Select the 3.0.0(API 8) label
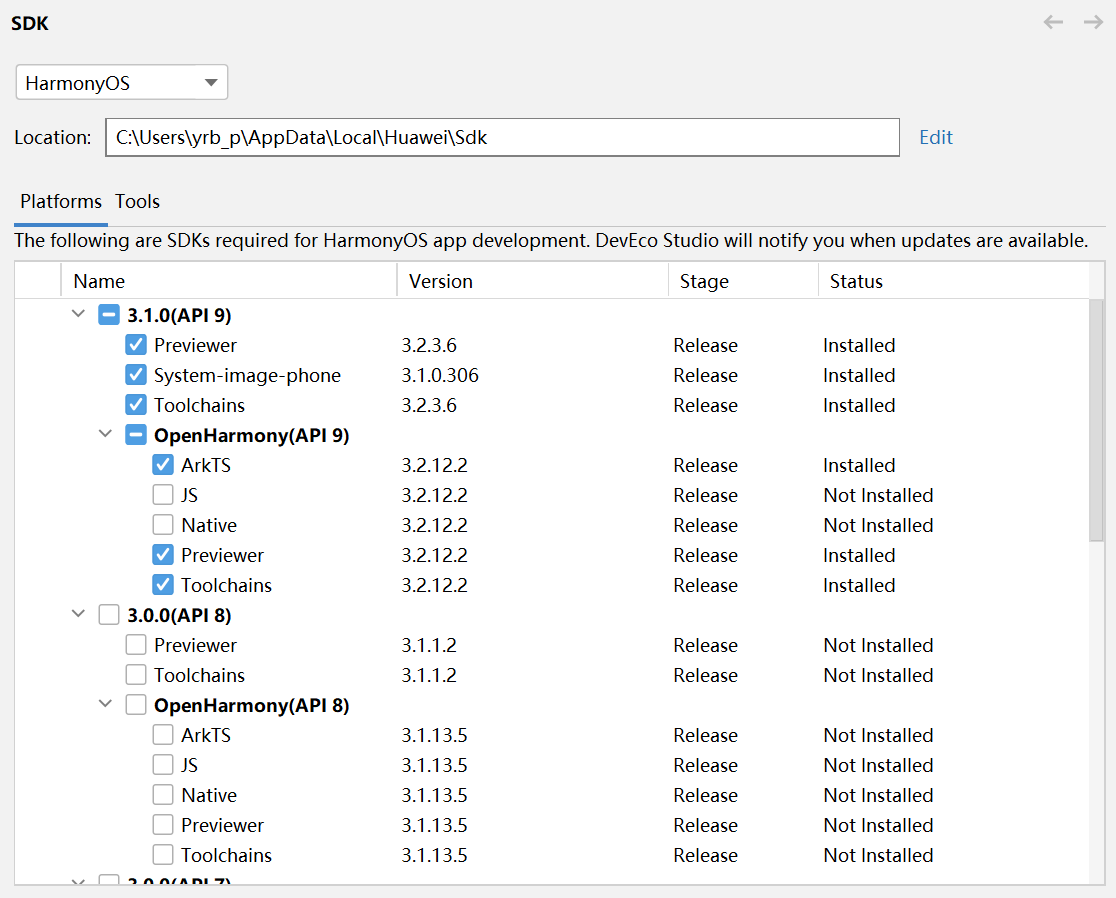Screen dimensions: 1116x898 pyautogui.click(x=179, y=616)
